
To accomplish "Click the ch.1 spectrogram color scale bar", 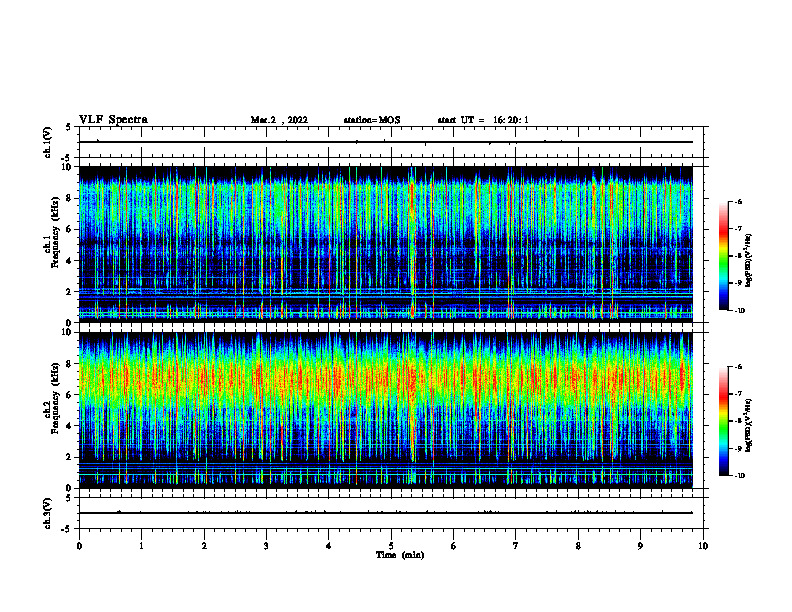I will coord(723,256).
